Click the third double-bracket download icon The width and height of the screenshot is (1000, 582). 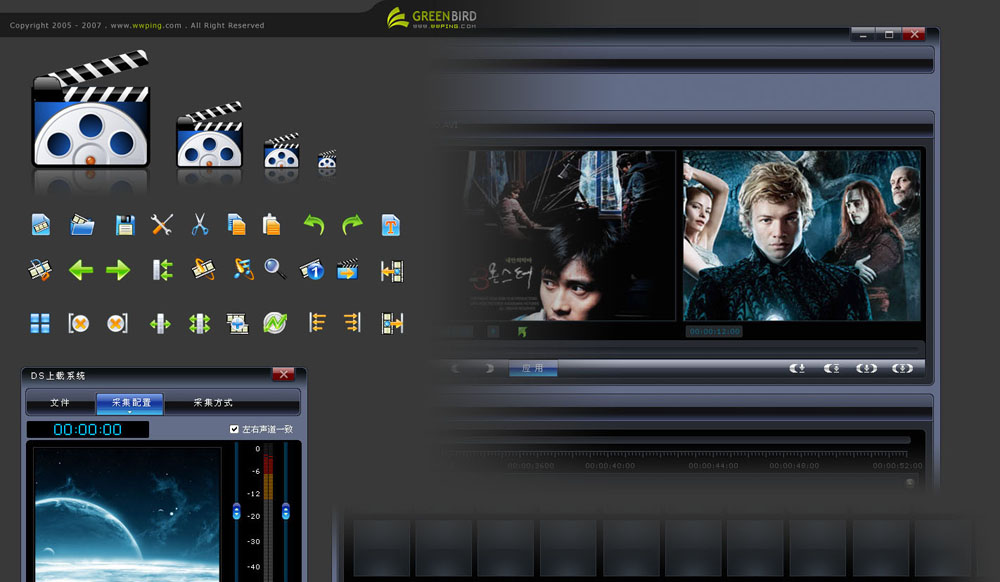866,368
